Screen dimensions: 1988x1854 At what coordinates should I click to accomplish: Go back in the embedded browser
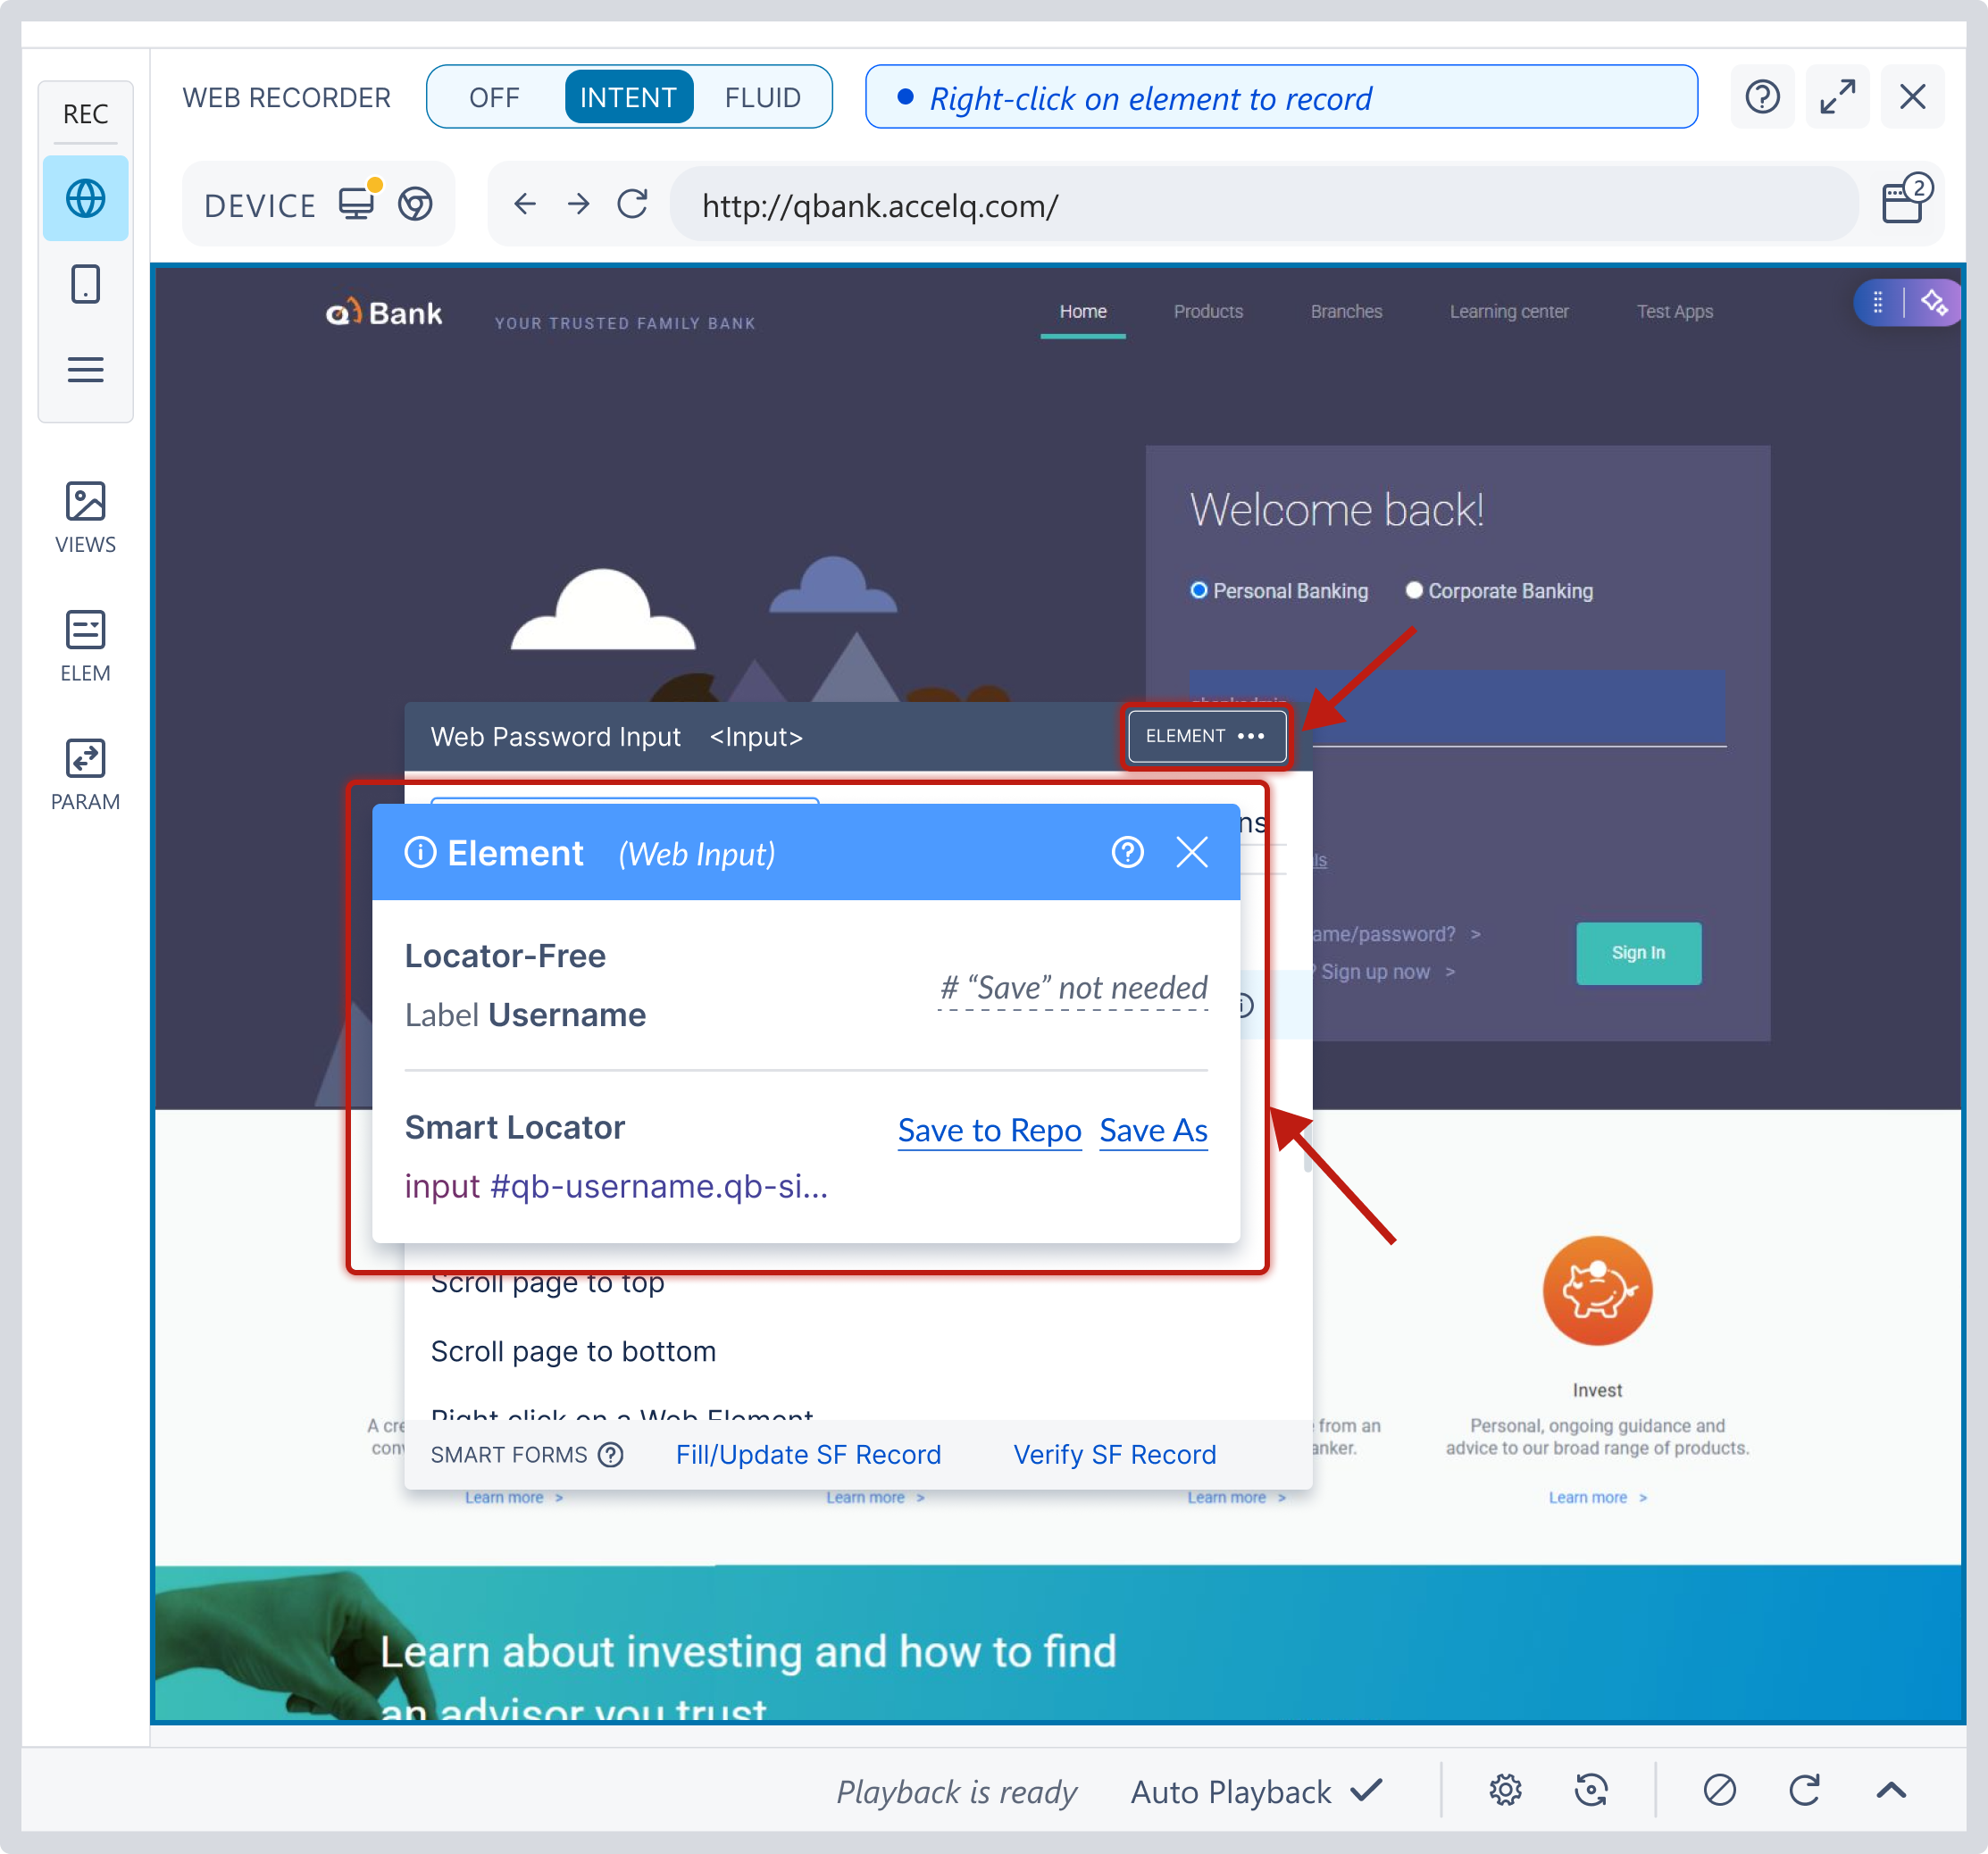click(x=525, y=204)
